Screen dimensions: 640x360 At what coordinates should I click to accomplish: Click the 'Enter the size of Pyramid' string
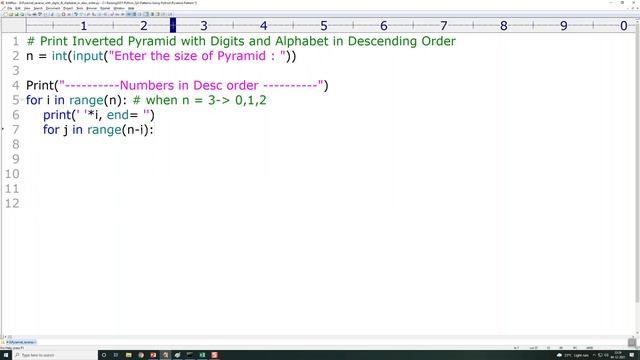(x=198, y=56)
